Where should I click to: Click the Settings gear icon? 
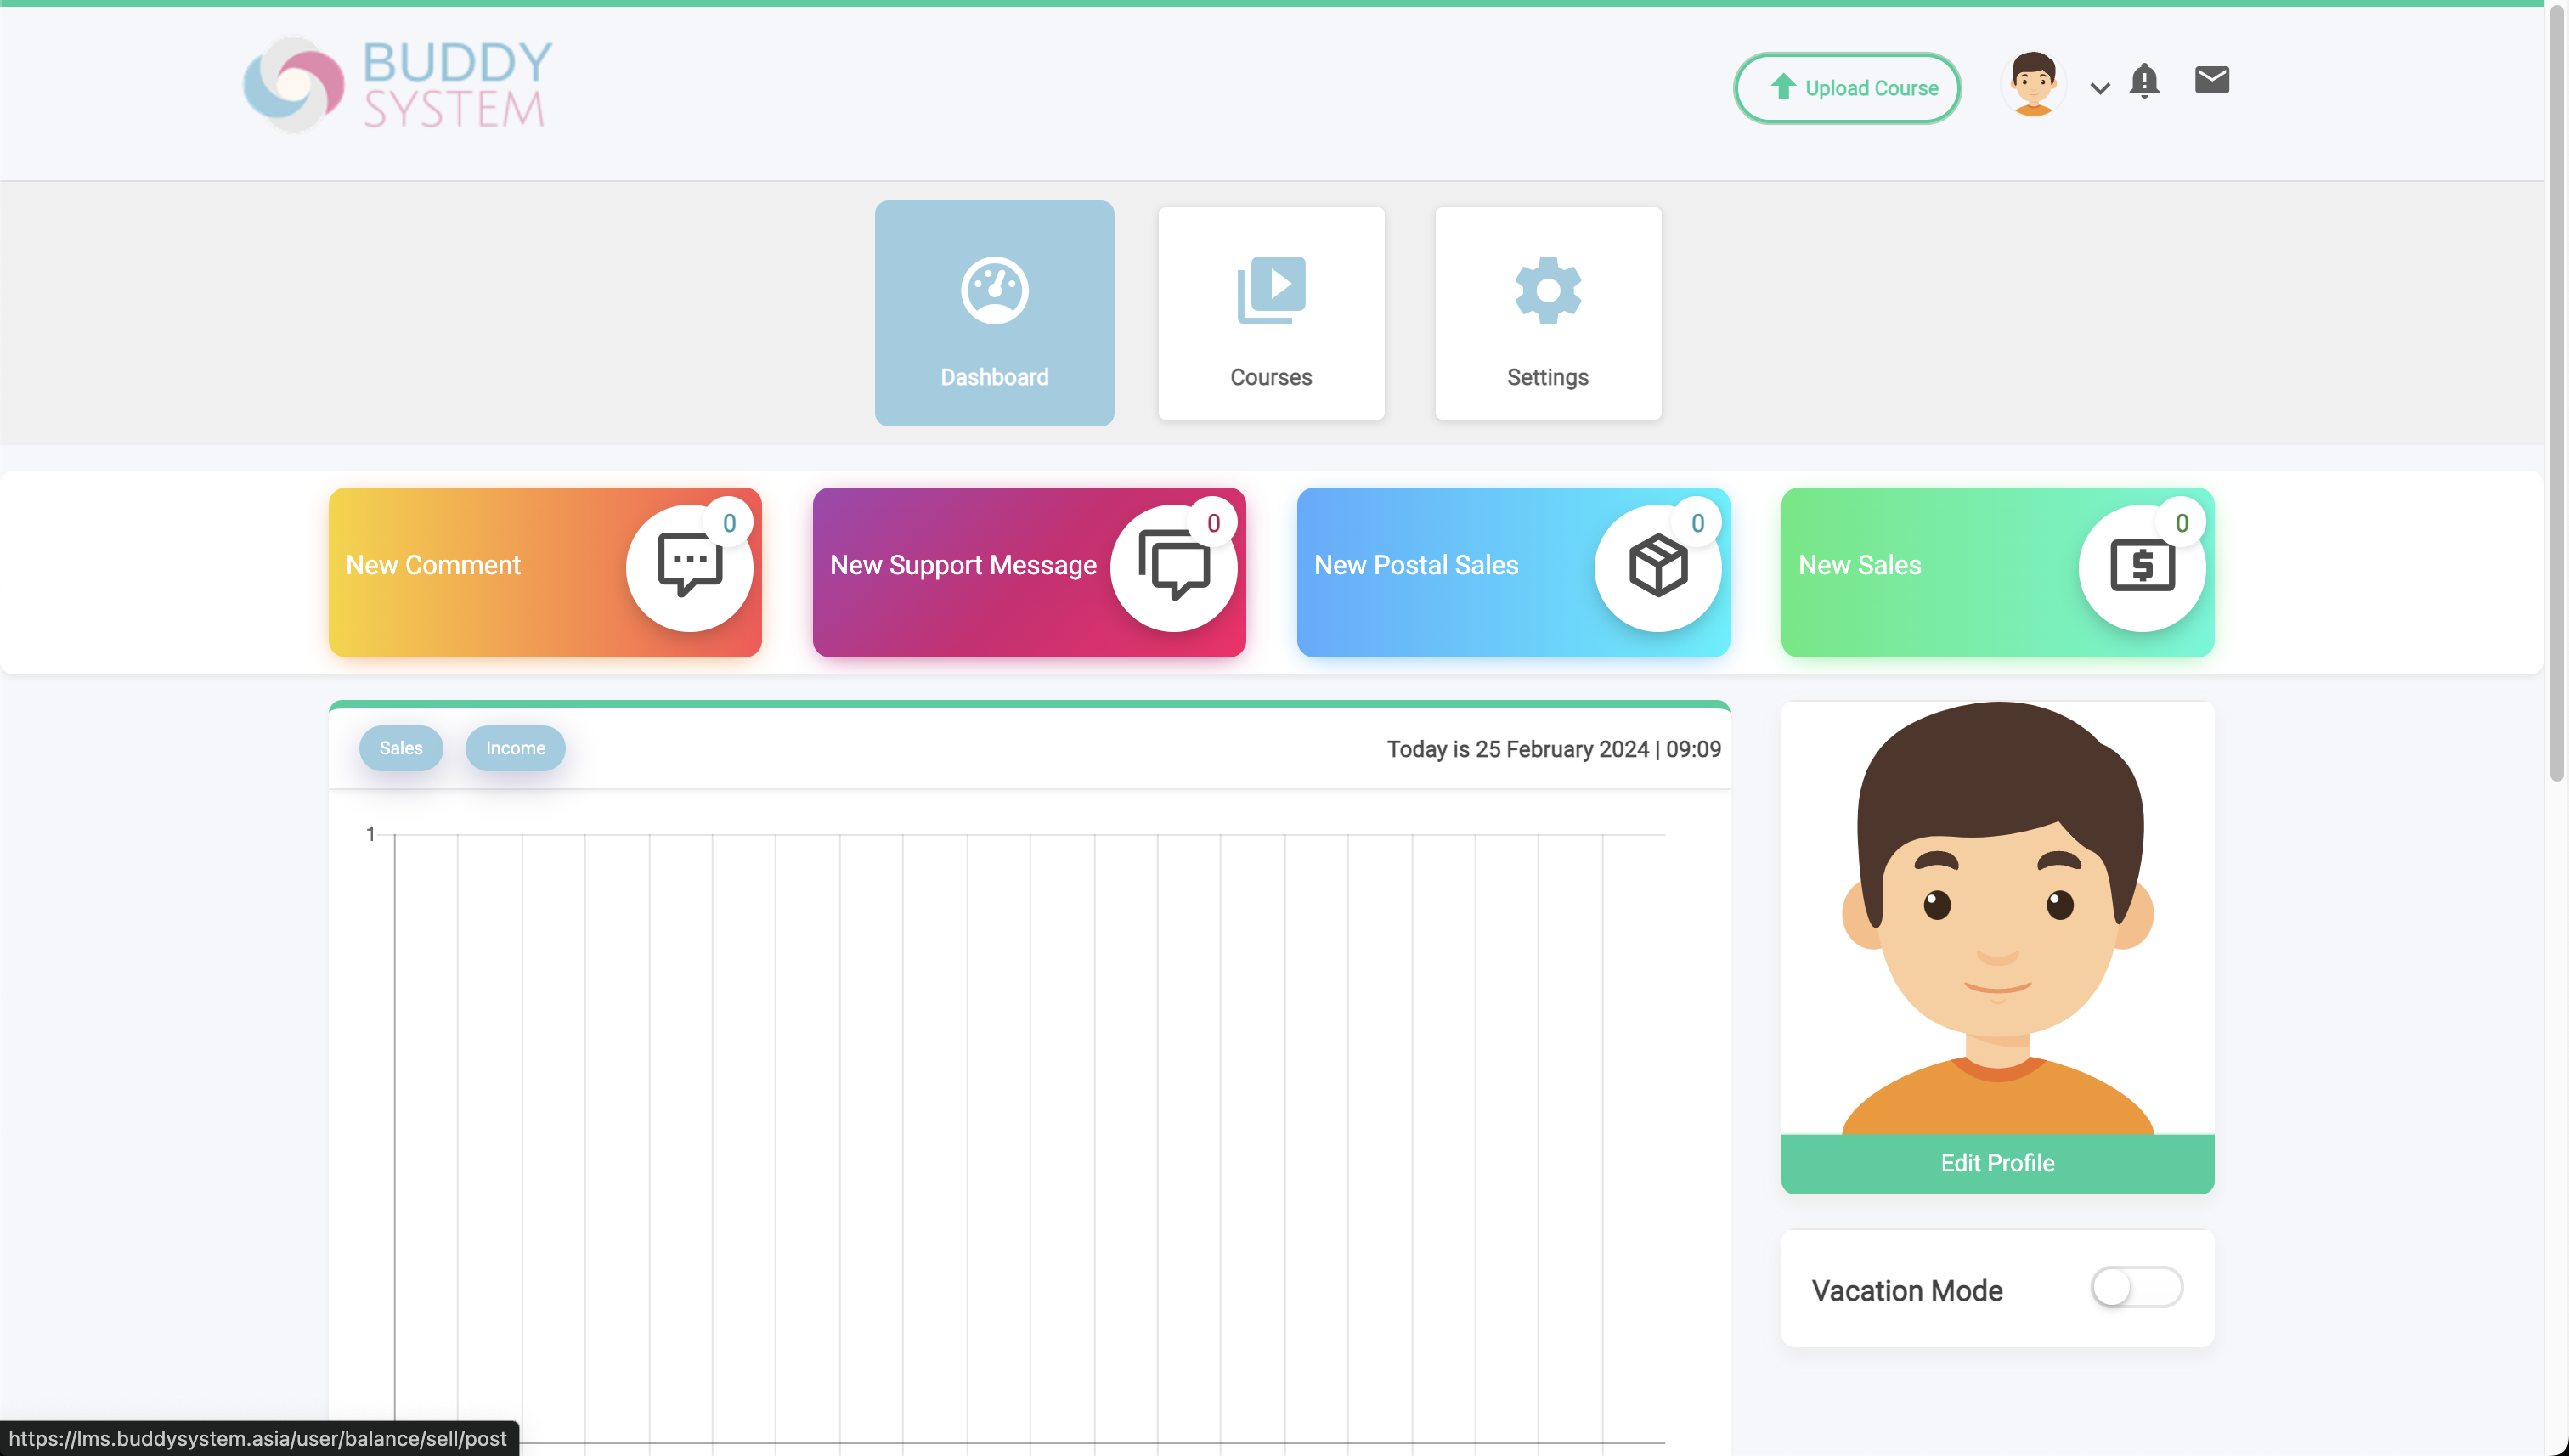[1547, 290]
